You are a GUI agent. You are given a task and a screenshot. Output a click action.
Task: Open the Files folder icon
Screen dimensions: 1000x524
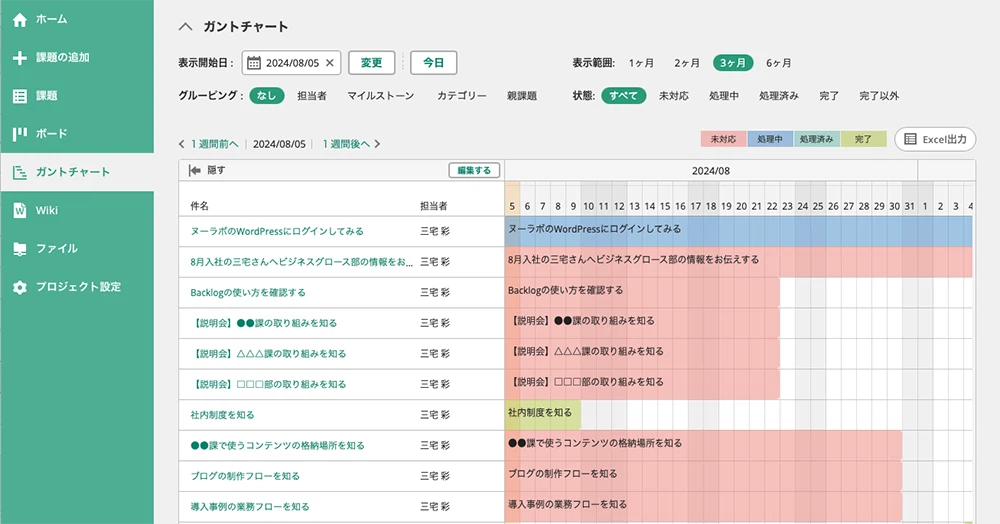tap(19, 248)
